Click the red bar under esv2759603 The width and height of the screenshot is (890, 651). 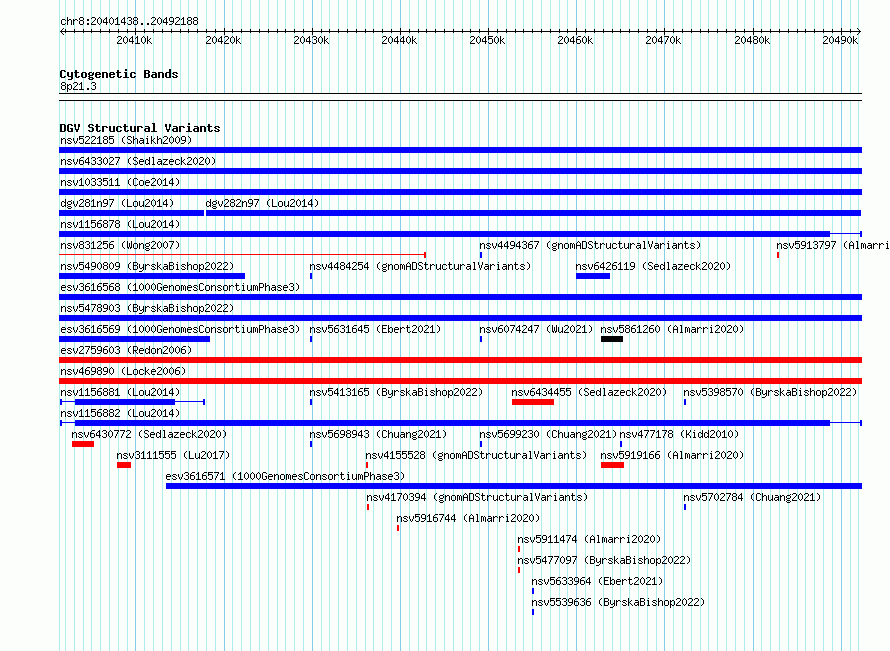(460, 360)
